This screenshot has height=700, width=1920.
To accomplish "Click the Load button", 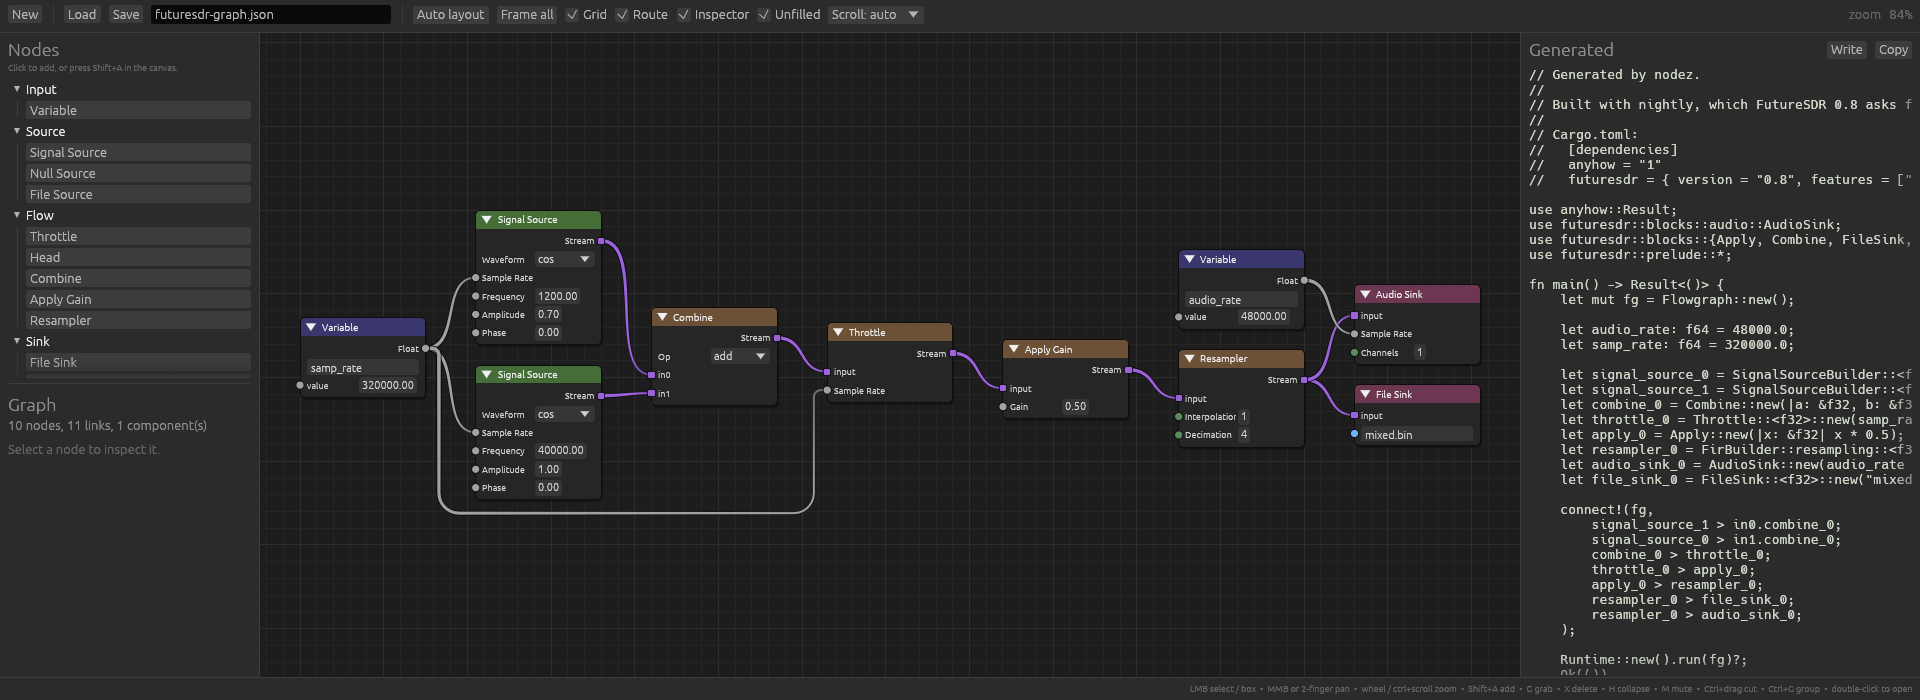I will pyautogui.click(x=82, y=14).
